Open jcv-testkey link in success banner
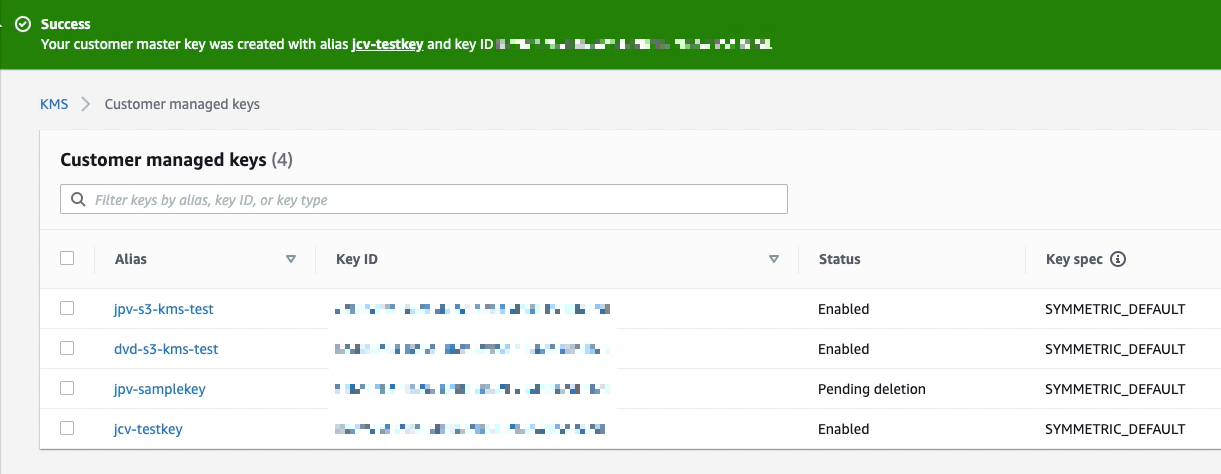This screenshot has height=474, width=1221. [388, 44]
